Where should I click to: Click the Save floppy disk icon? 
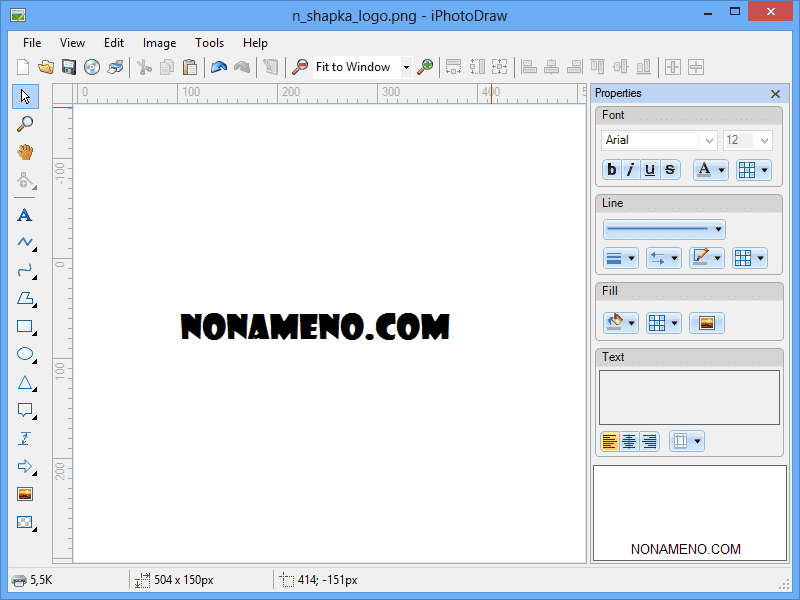click(x=69, y=67)
